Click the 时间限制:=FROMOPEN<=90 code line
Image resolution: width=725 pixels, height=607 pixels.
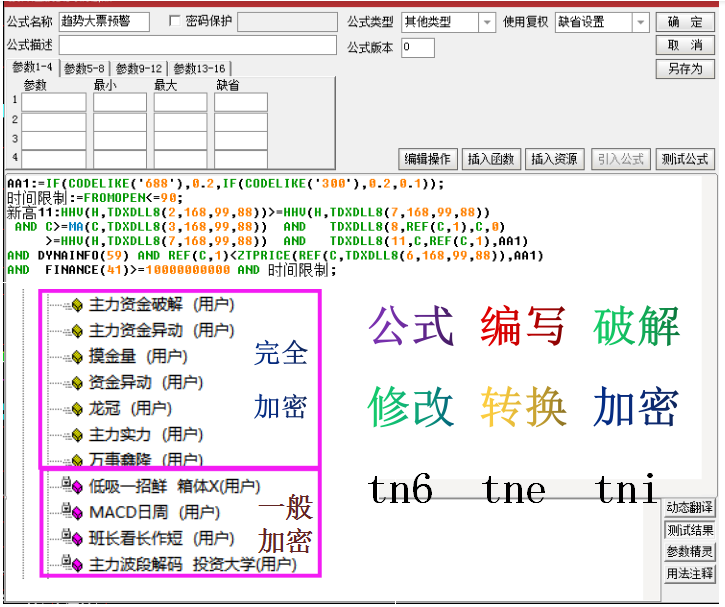[95, 198]
